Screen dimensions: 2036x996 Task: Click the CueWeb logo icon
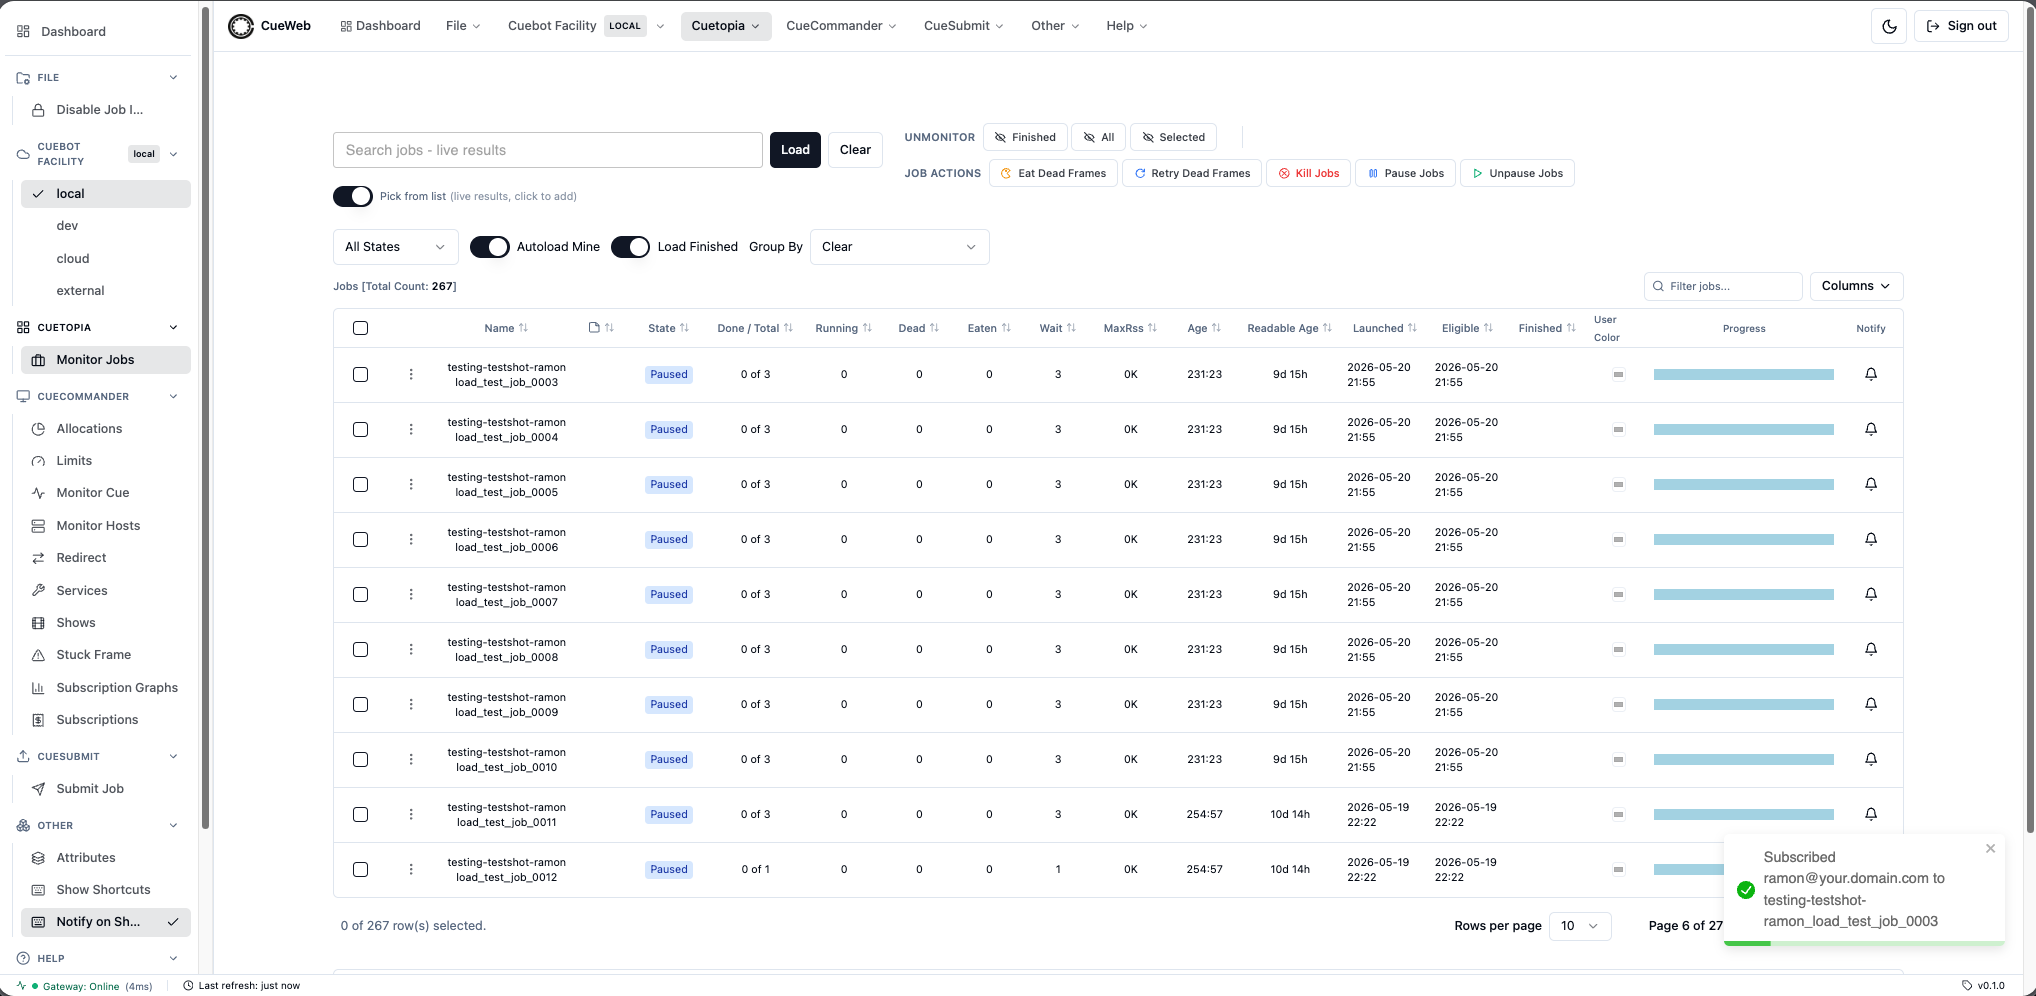point(241,26)
